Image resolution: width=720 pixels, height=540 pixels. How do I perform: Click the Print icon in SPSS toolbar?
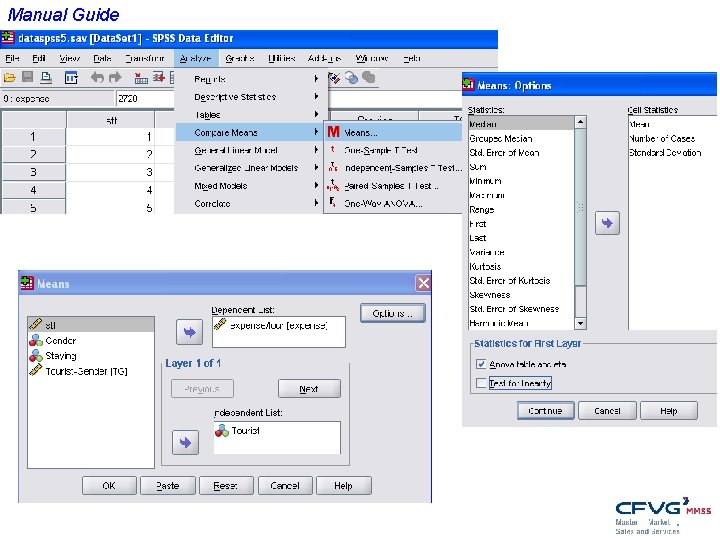pos(46,77)
